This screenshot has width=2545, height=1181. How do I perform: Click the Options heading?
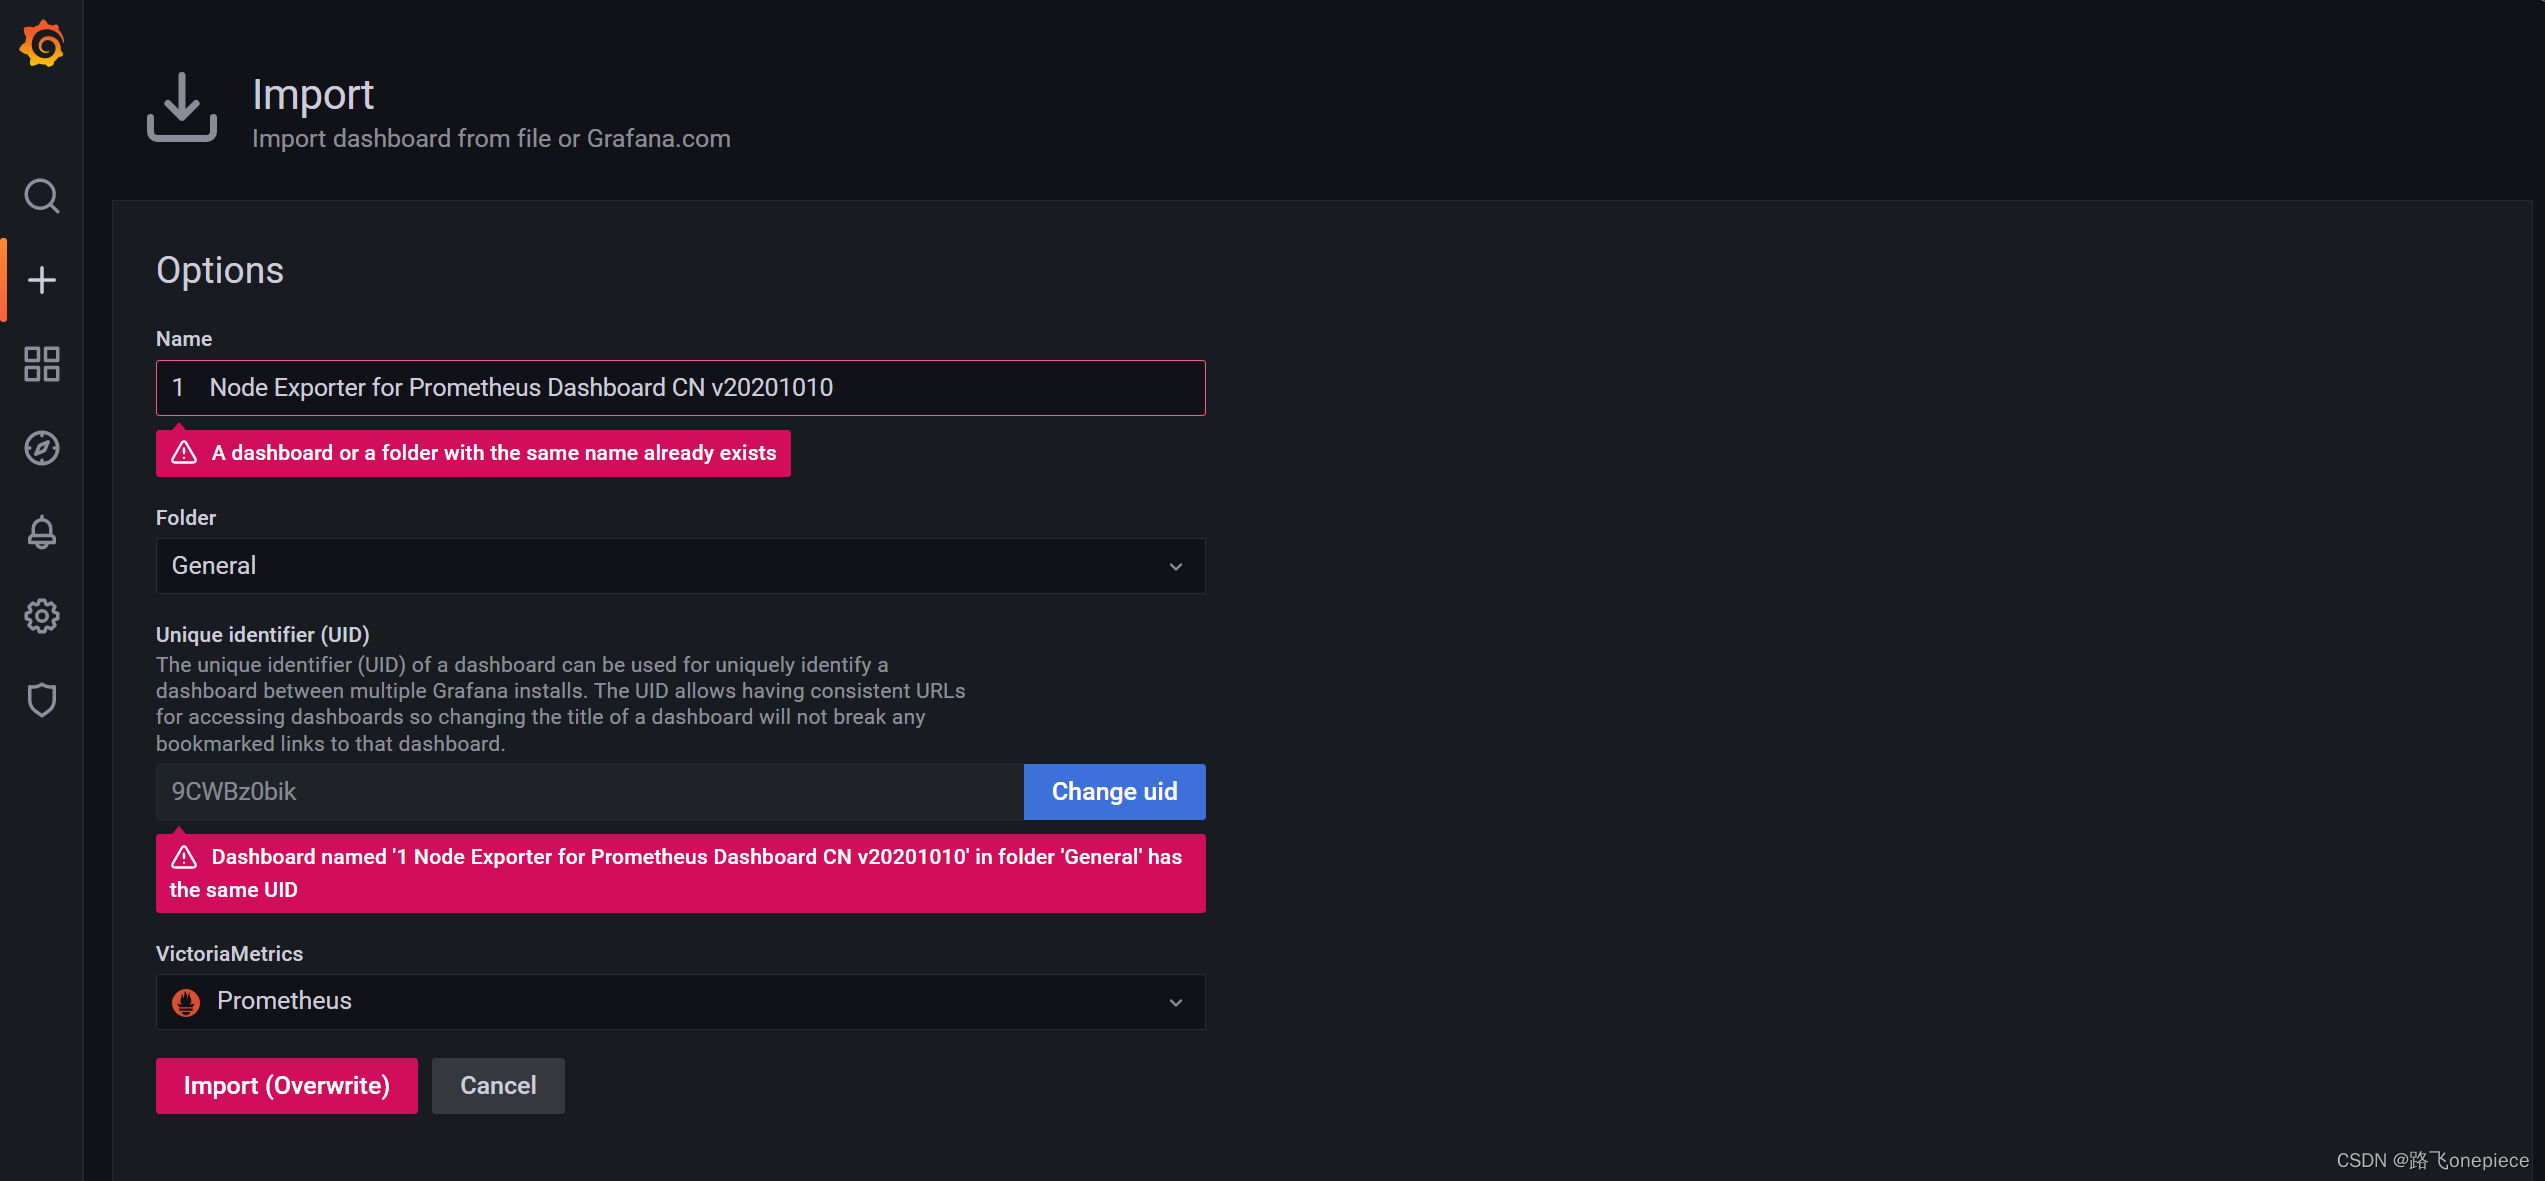(220, 271)
